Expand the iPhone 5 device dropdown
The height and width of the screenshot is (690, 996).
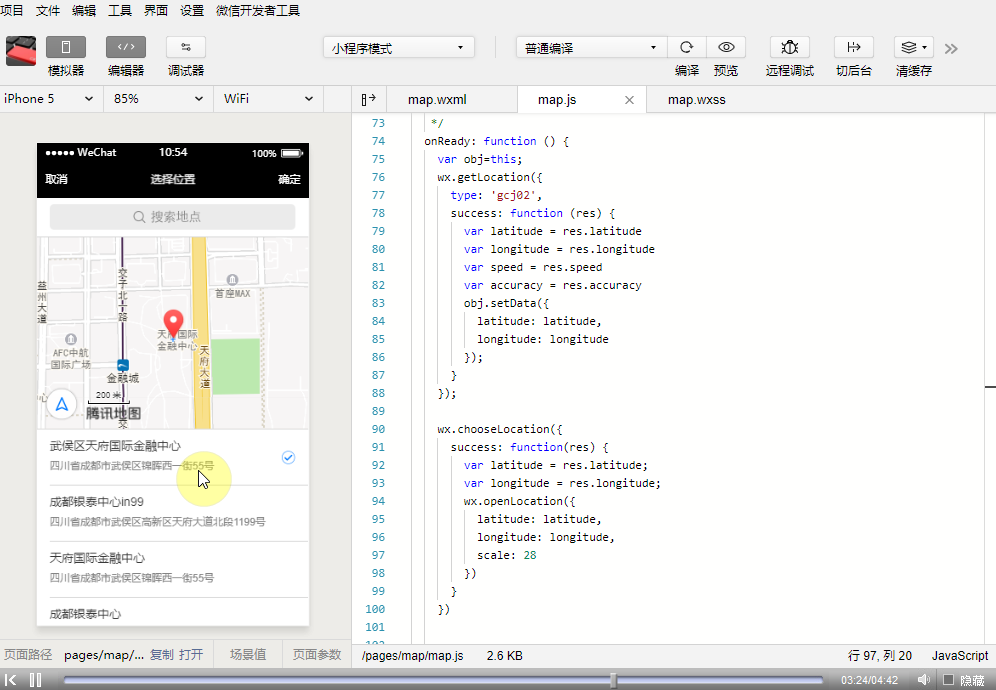(50, 98)
